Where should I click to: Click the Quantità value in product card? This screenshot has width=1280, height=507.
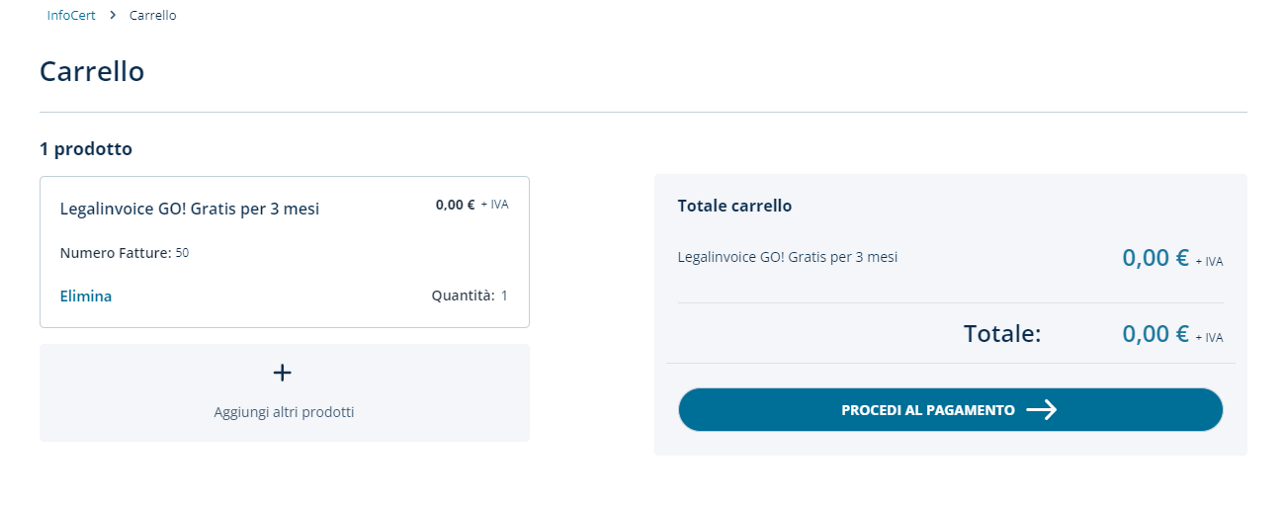(x=504, y=296)
